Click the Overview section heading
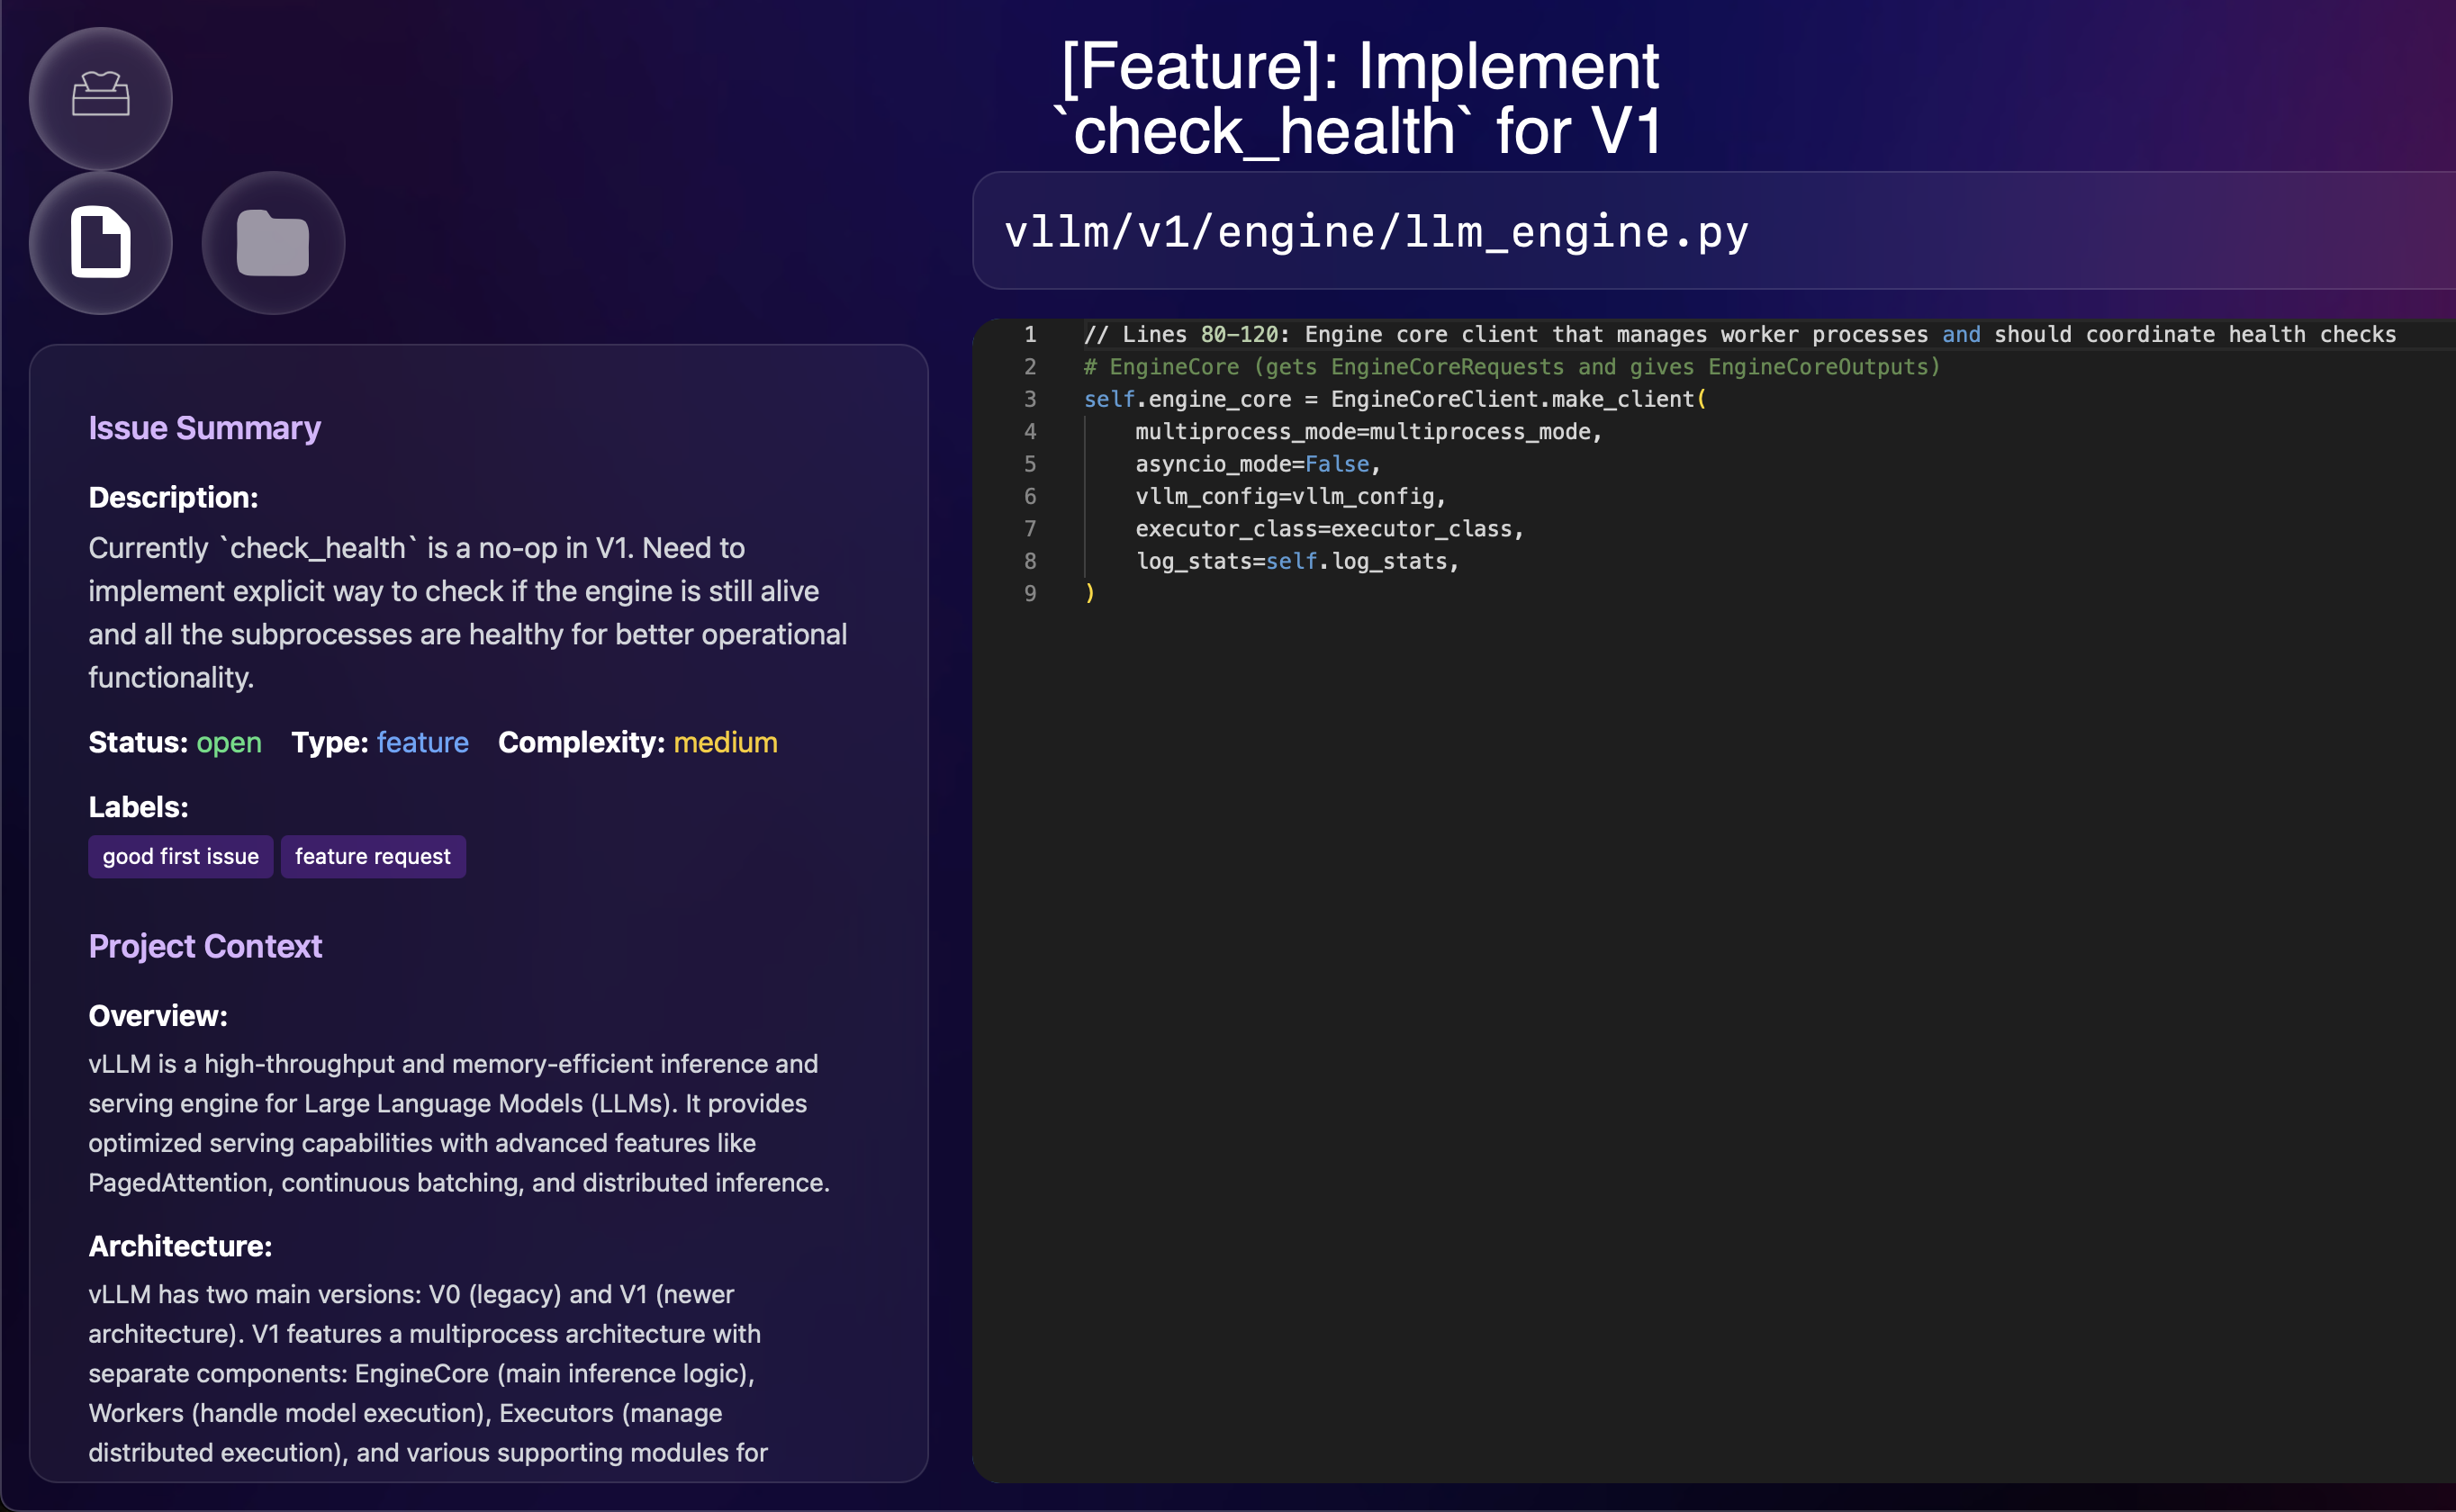 point(158,1016)
